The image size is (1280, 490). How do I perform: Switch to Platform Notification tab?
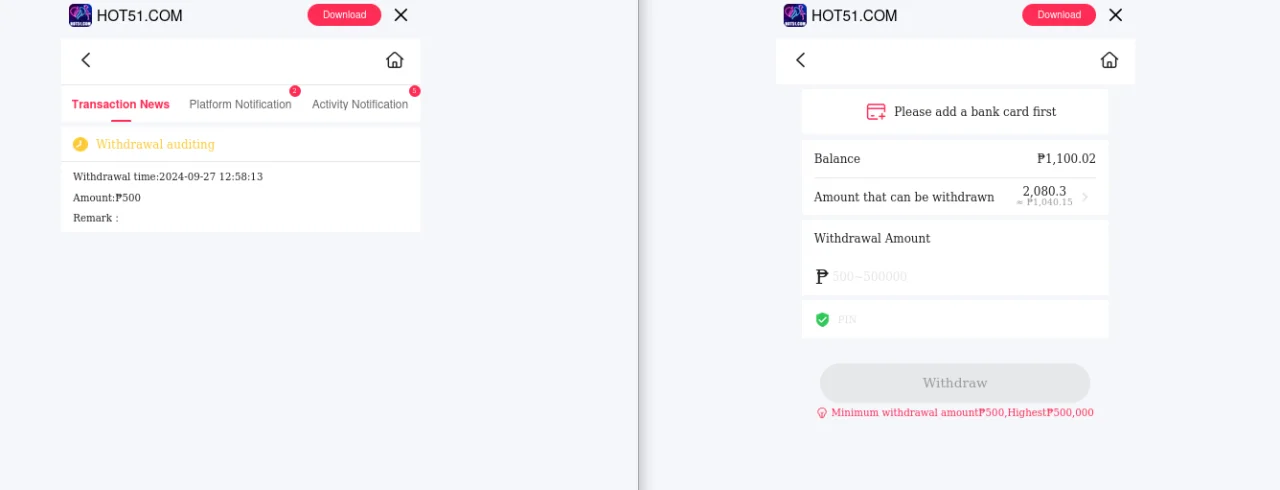click(240, 104)
